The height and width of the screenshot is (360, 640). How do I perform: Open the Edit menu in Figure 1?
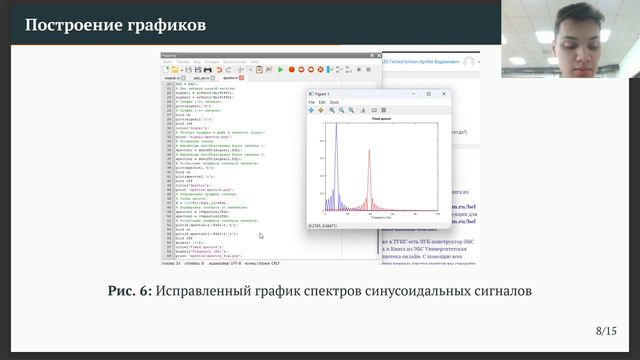(322, 102)
